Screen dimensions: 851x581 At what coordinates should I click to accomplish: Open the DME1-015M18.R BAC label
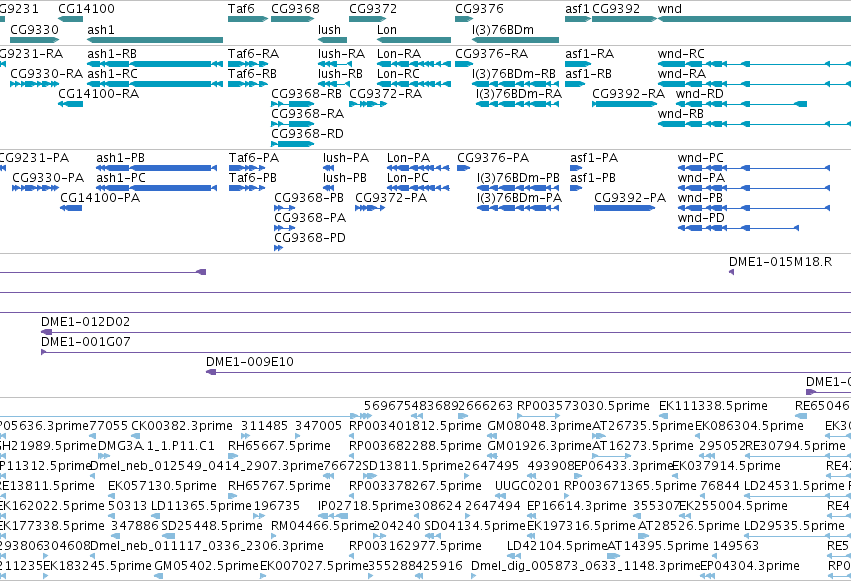(x=780, y=262)
